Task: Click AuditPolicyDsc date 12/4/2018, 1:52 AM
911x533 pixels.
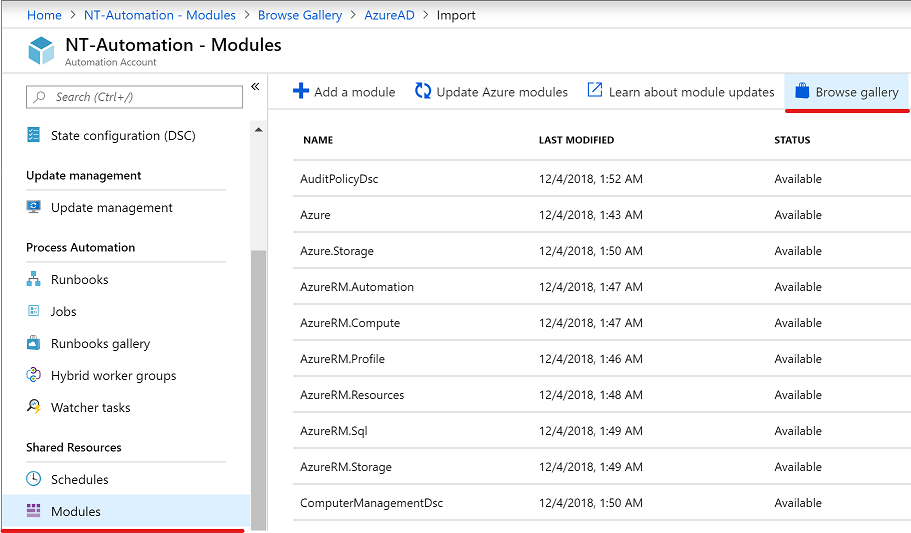Action: tap(591, 179)
